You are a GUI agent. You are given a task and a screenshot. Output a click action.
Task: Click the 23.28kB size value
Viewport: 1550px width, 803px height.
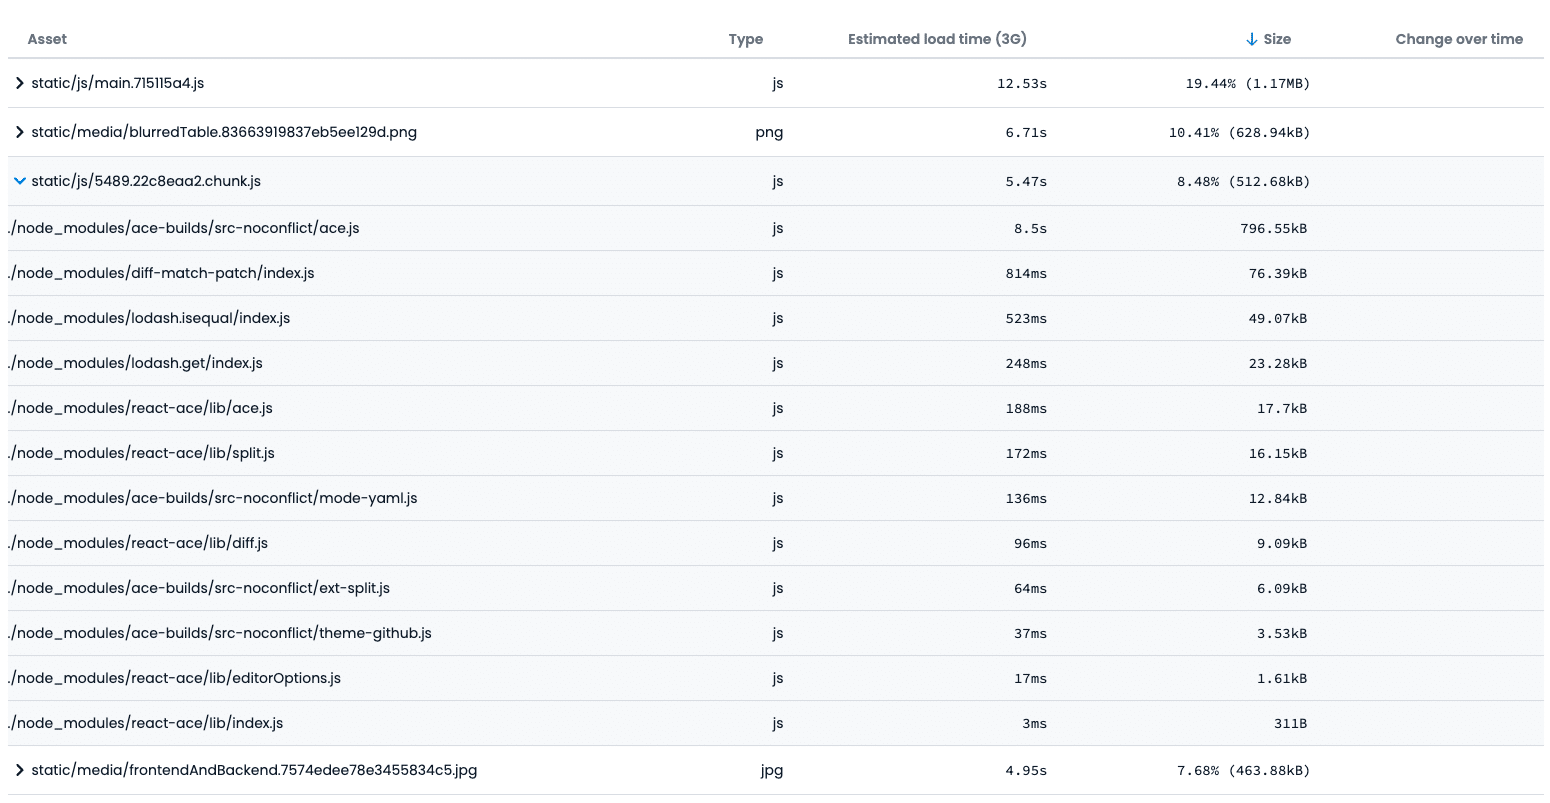[1277, 363]
